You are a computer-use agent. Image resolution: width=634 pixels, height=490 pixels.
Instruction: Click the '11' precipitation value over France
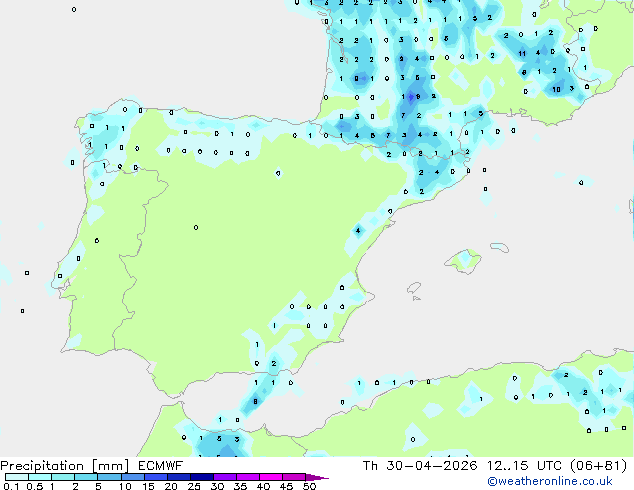point(522,53)
